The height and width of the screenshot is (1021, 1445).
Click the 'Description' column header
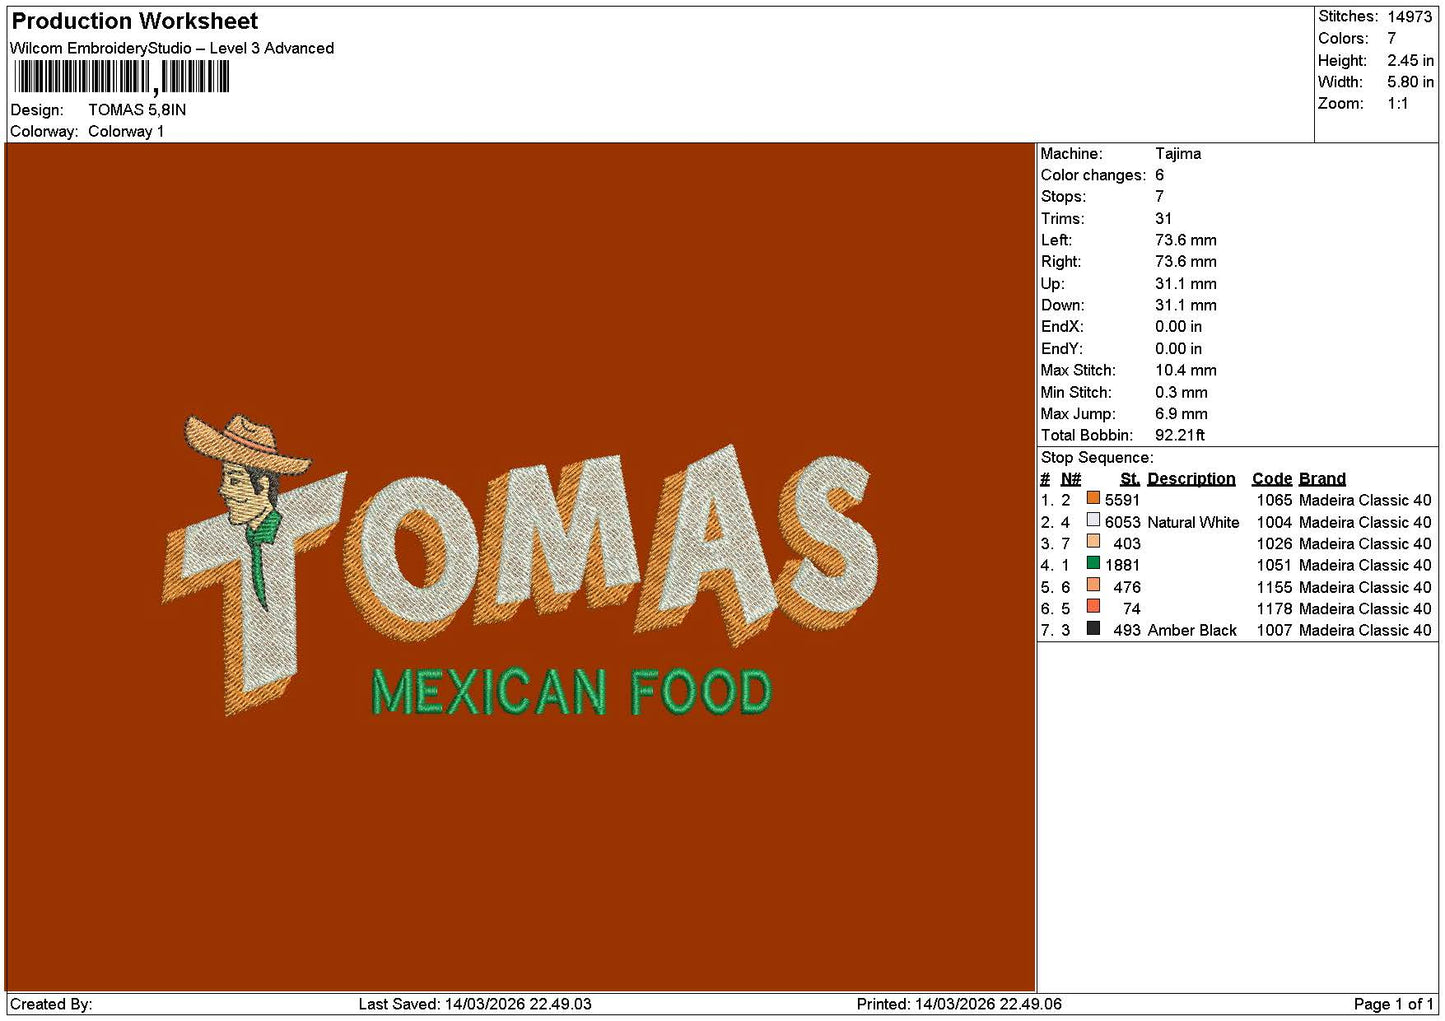[1191, 478]
